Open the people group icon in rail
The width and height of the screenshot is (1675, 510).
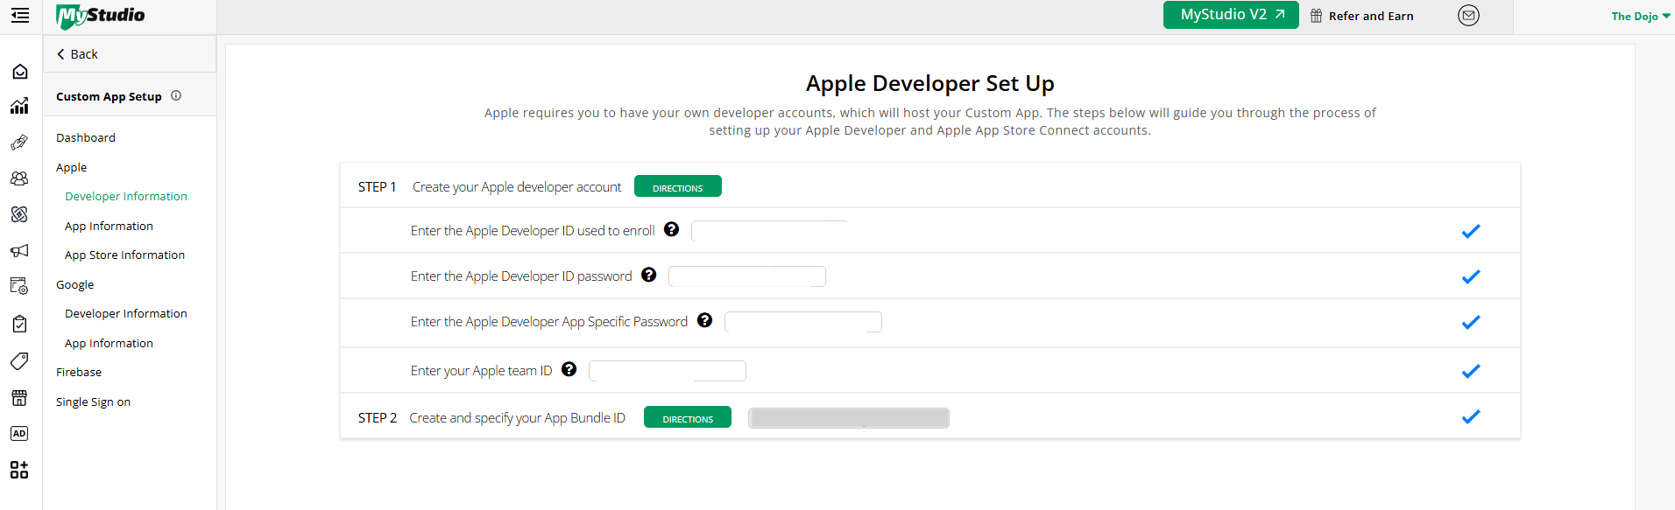(x=19, y=179)
